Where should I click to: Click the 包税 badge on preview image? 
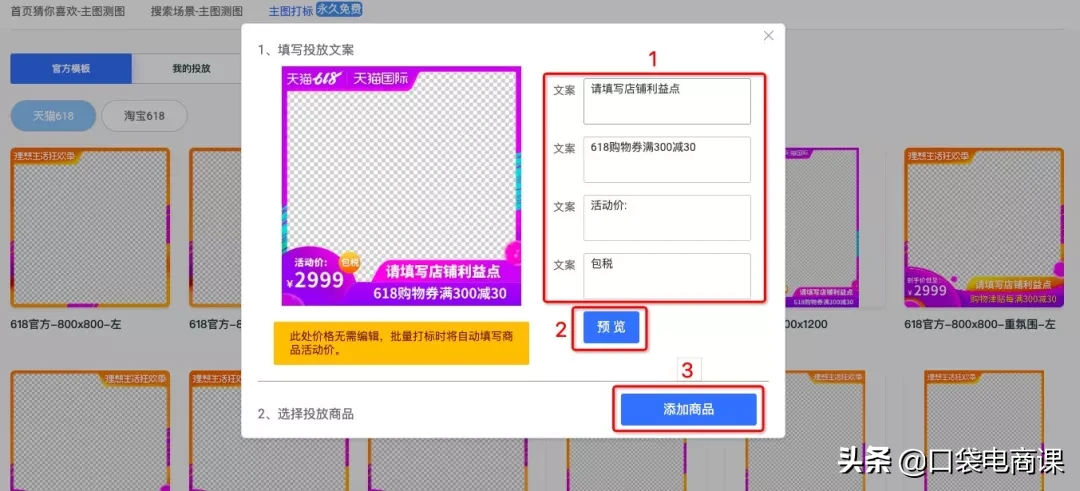(x=350, y=262)
